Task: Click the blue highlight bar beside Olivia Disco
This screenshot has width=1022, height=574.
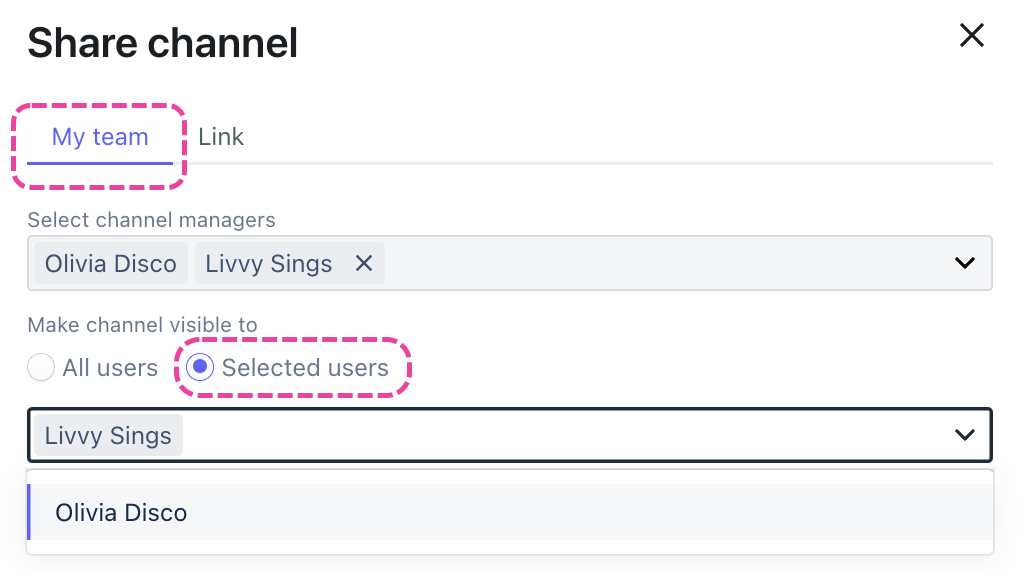Action: tap(29, 512)
